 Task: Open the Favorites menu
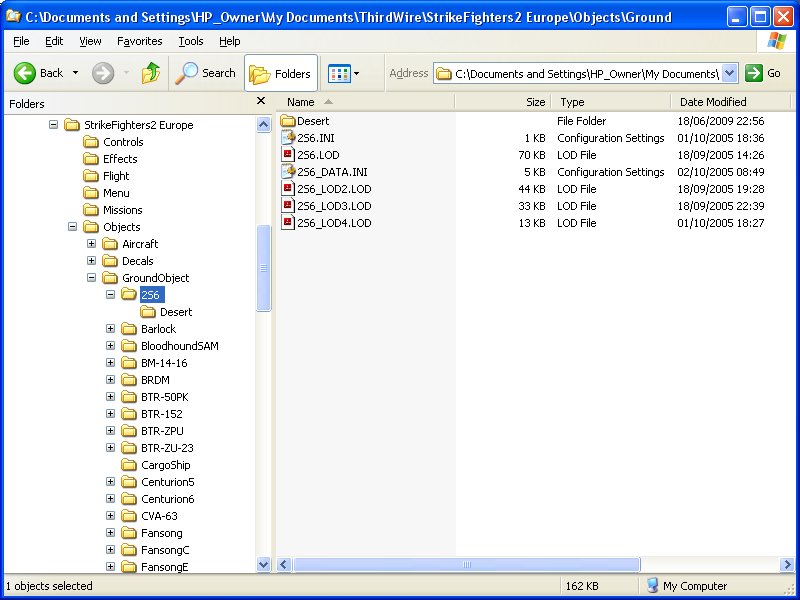[140, 41]
